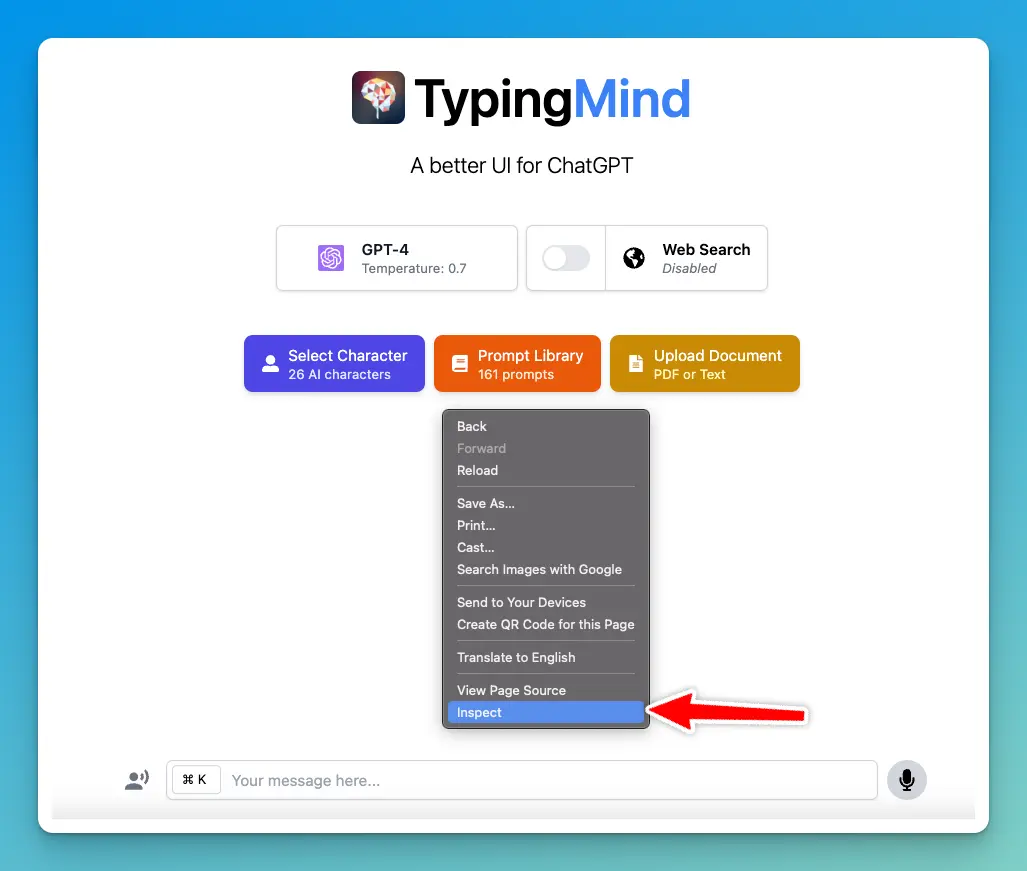Viewport: 1027px width, 871px height.
Task: Click the TypingMind title text
Action: (x=553, y=100)
